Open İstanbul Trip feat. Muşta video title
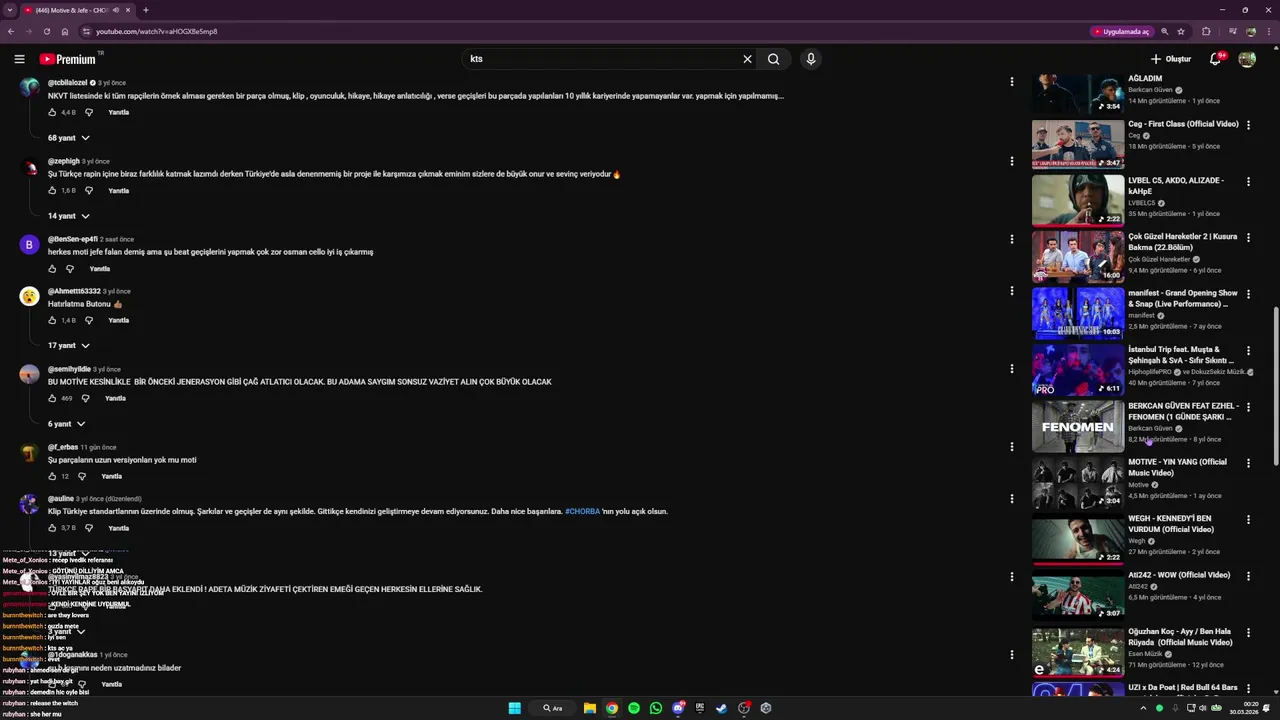 (1181, 355)
